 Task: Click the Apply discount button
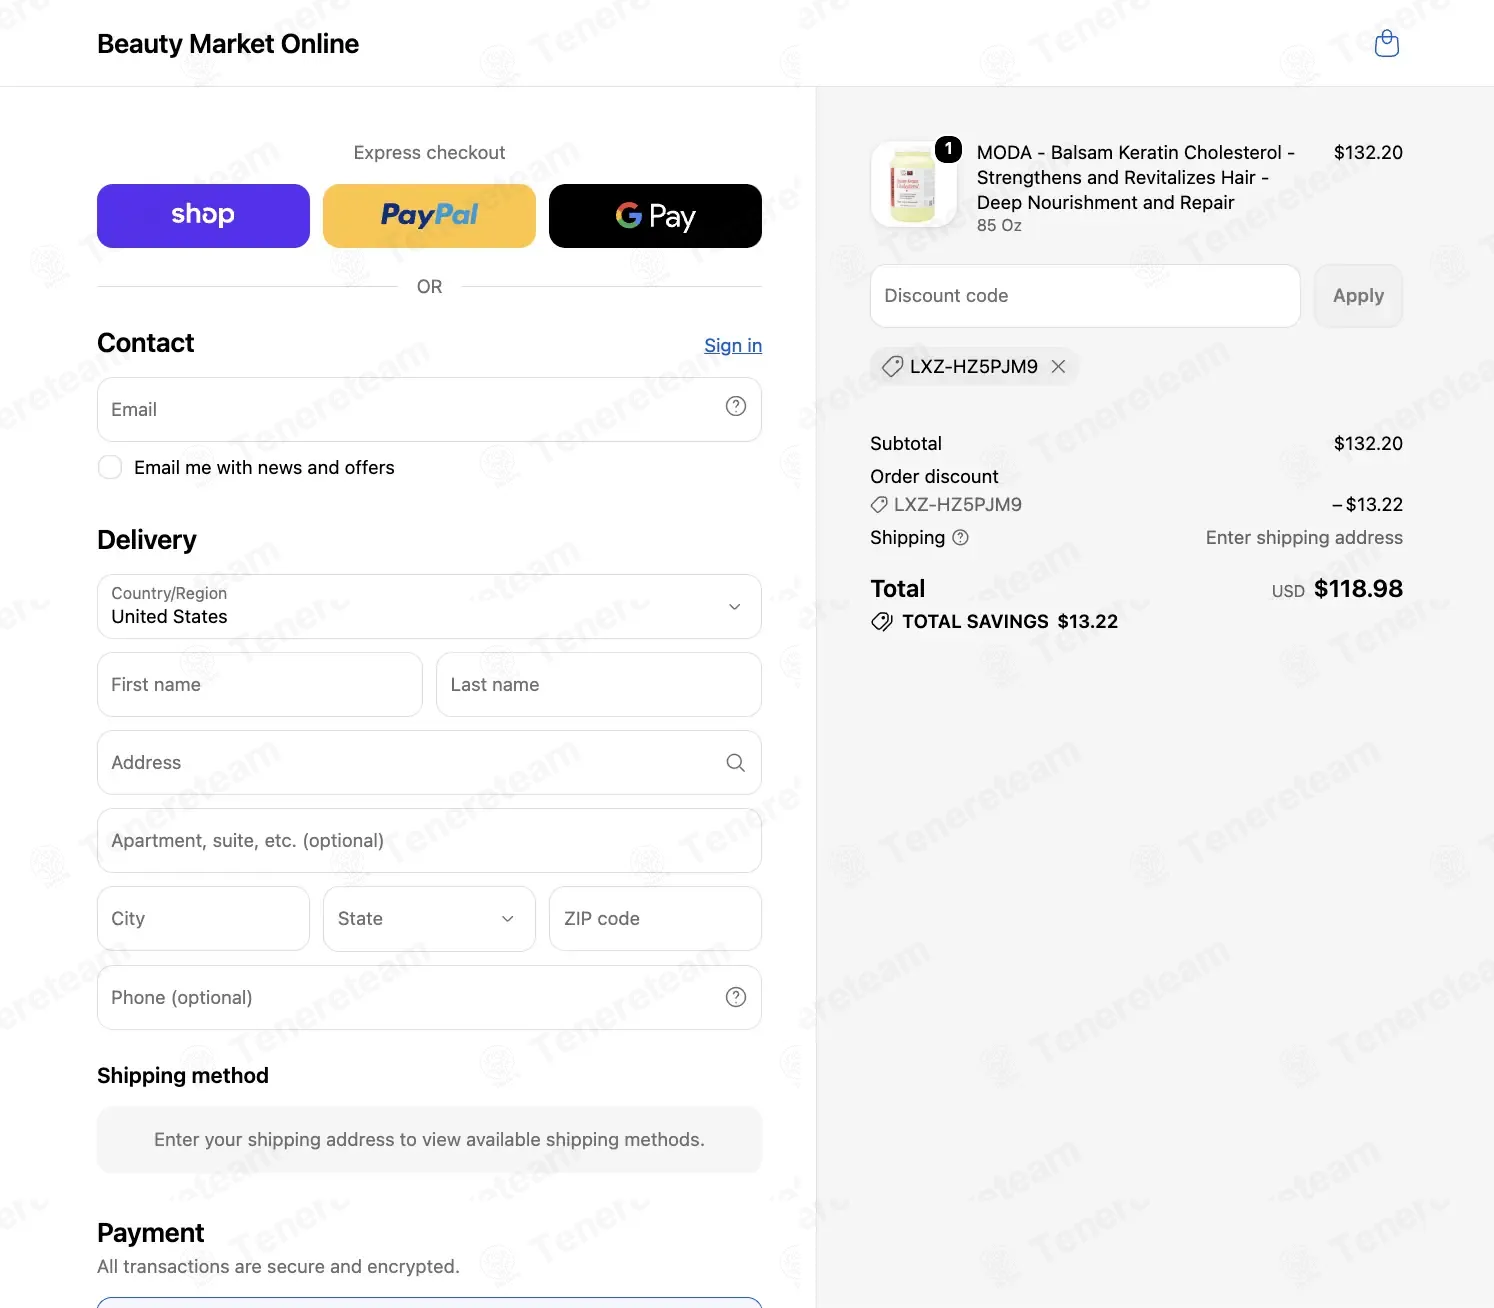tap(1358, 296)
